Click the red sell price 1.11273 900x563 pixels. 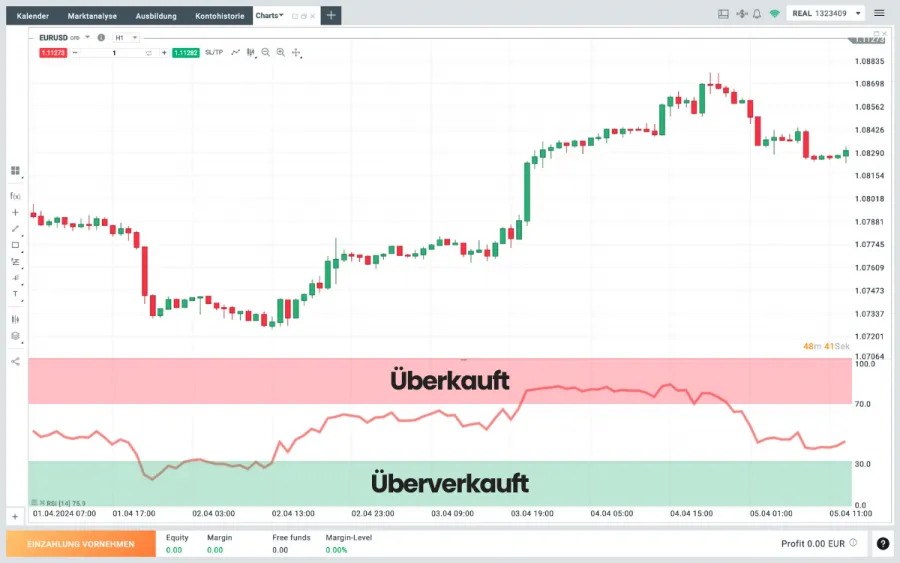point(53,53)
